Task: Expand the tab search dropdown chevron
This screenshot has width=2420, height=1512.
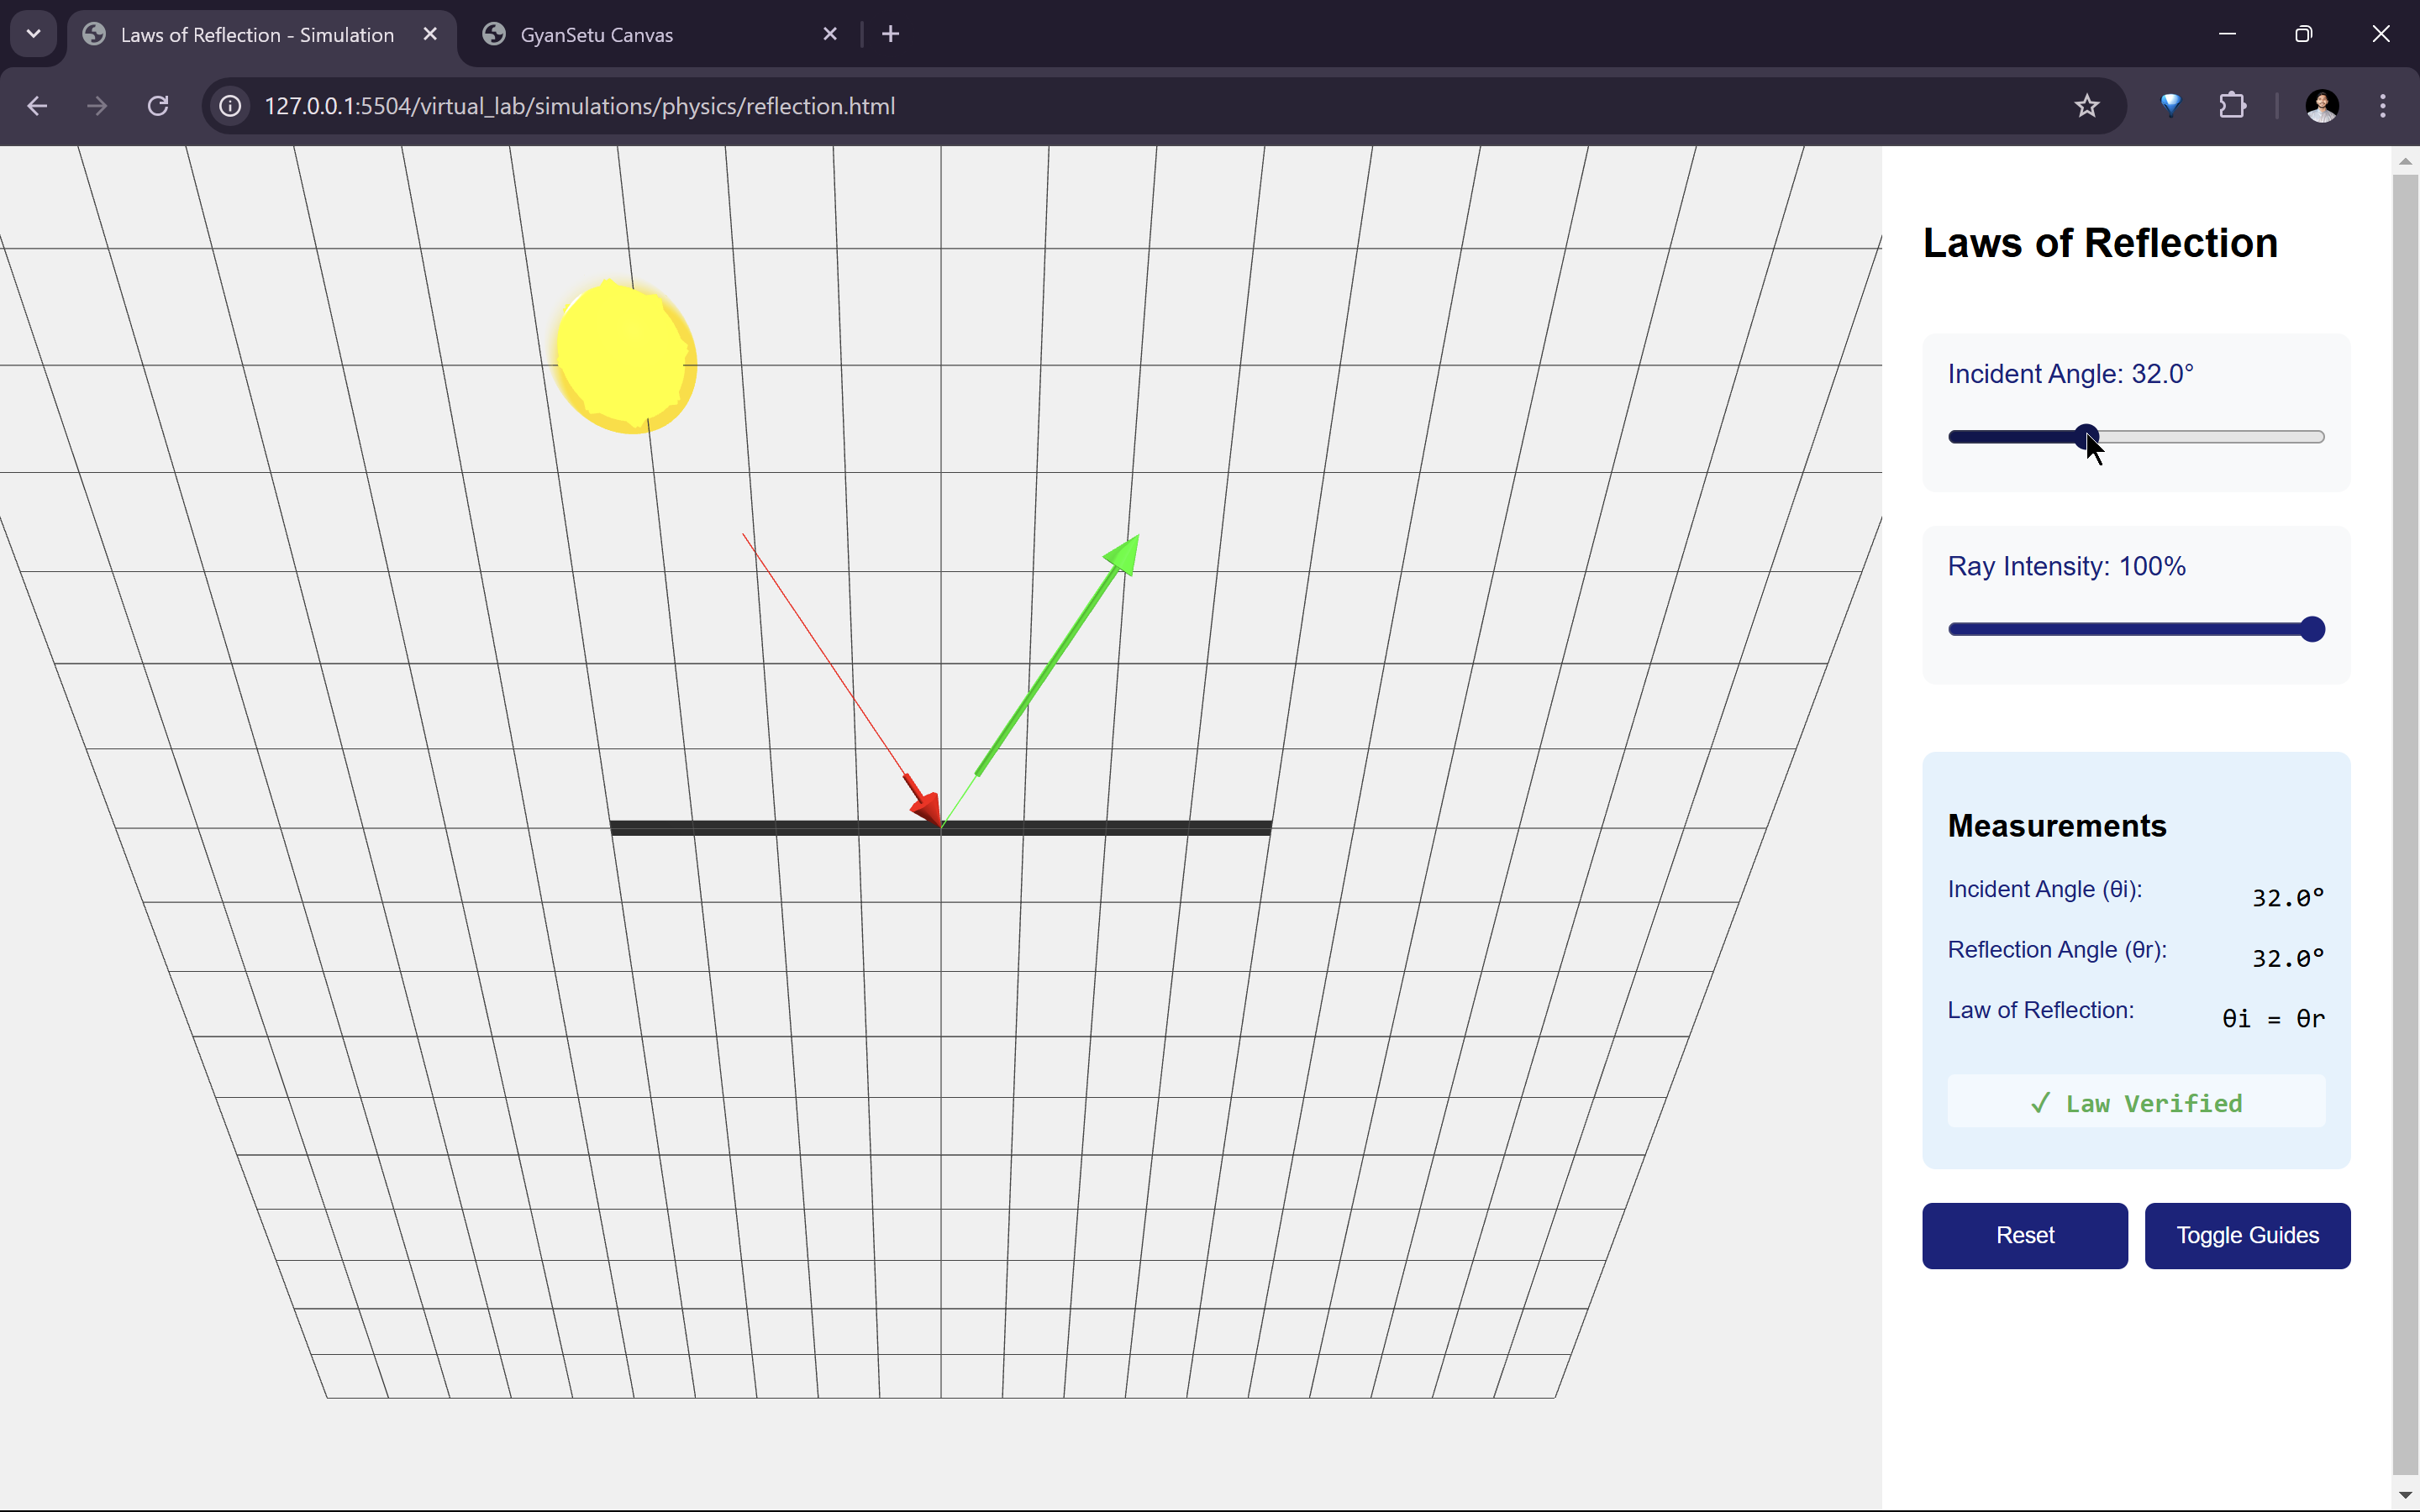Action: pos(33,34)
